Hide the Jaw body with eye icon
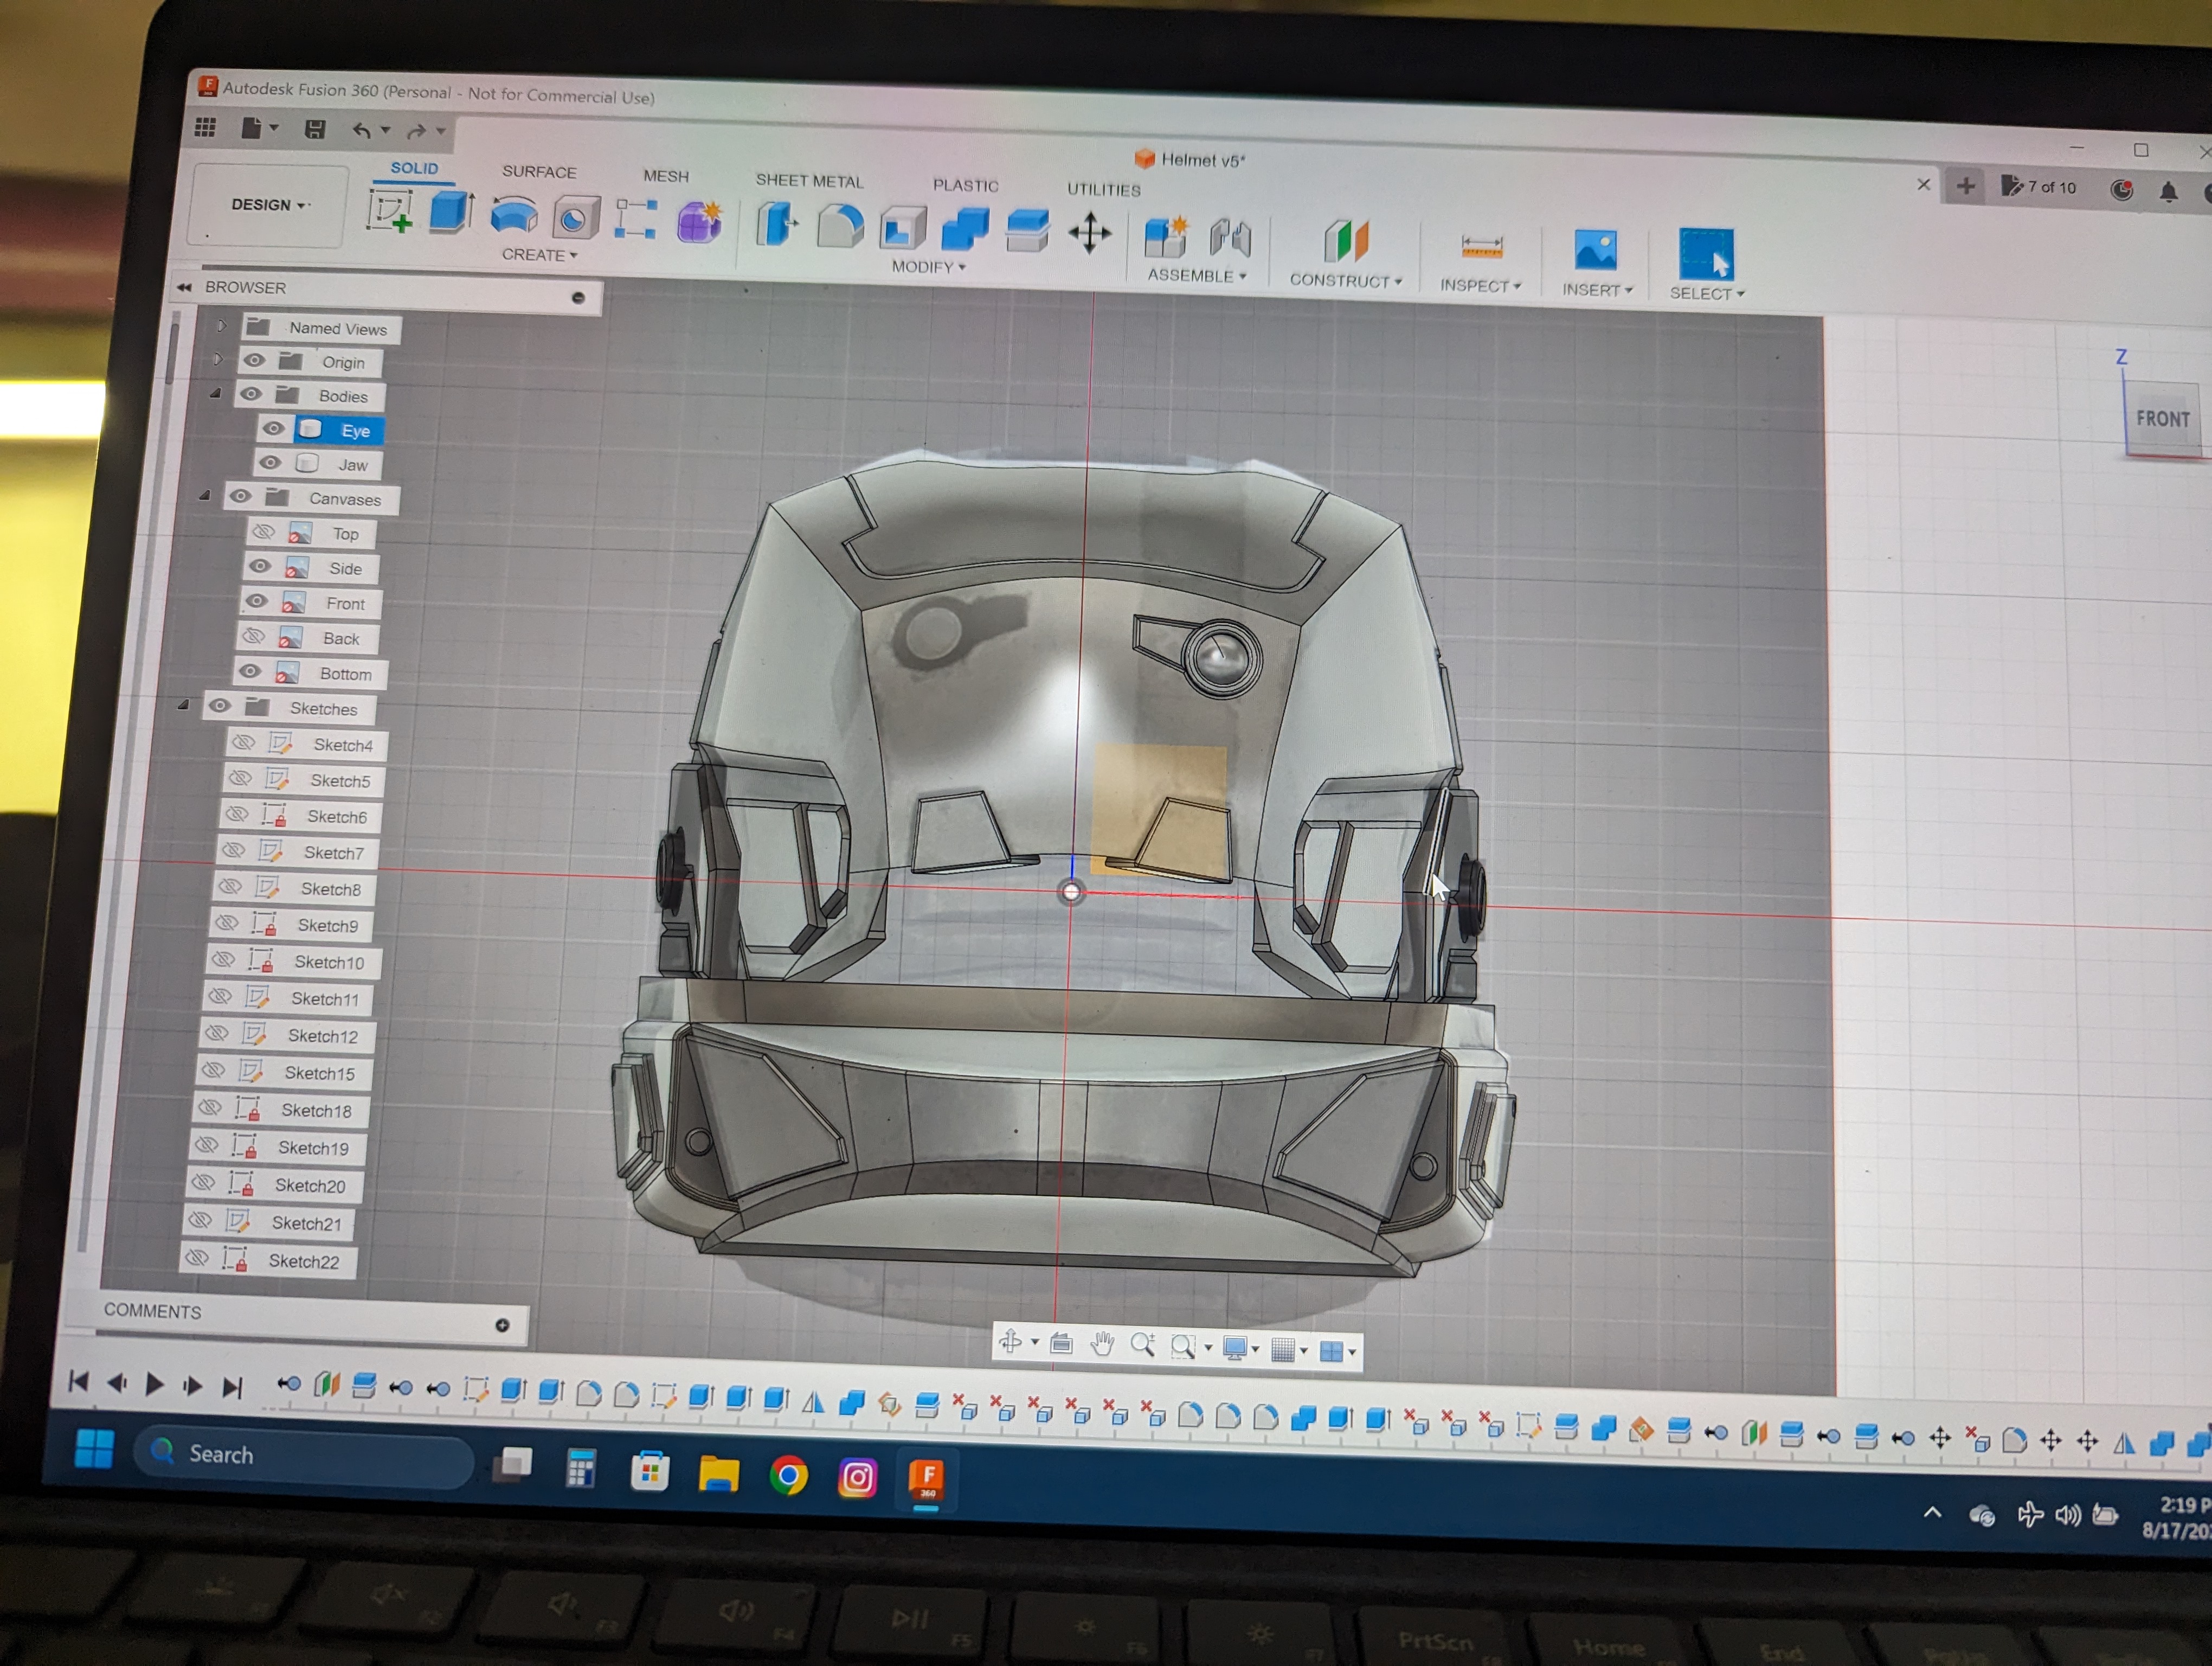 coord(270,463)
